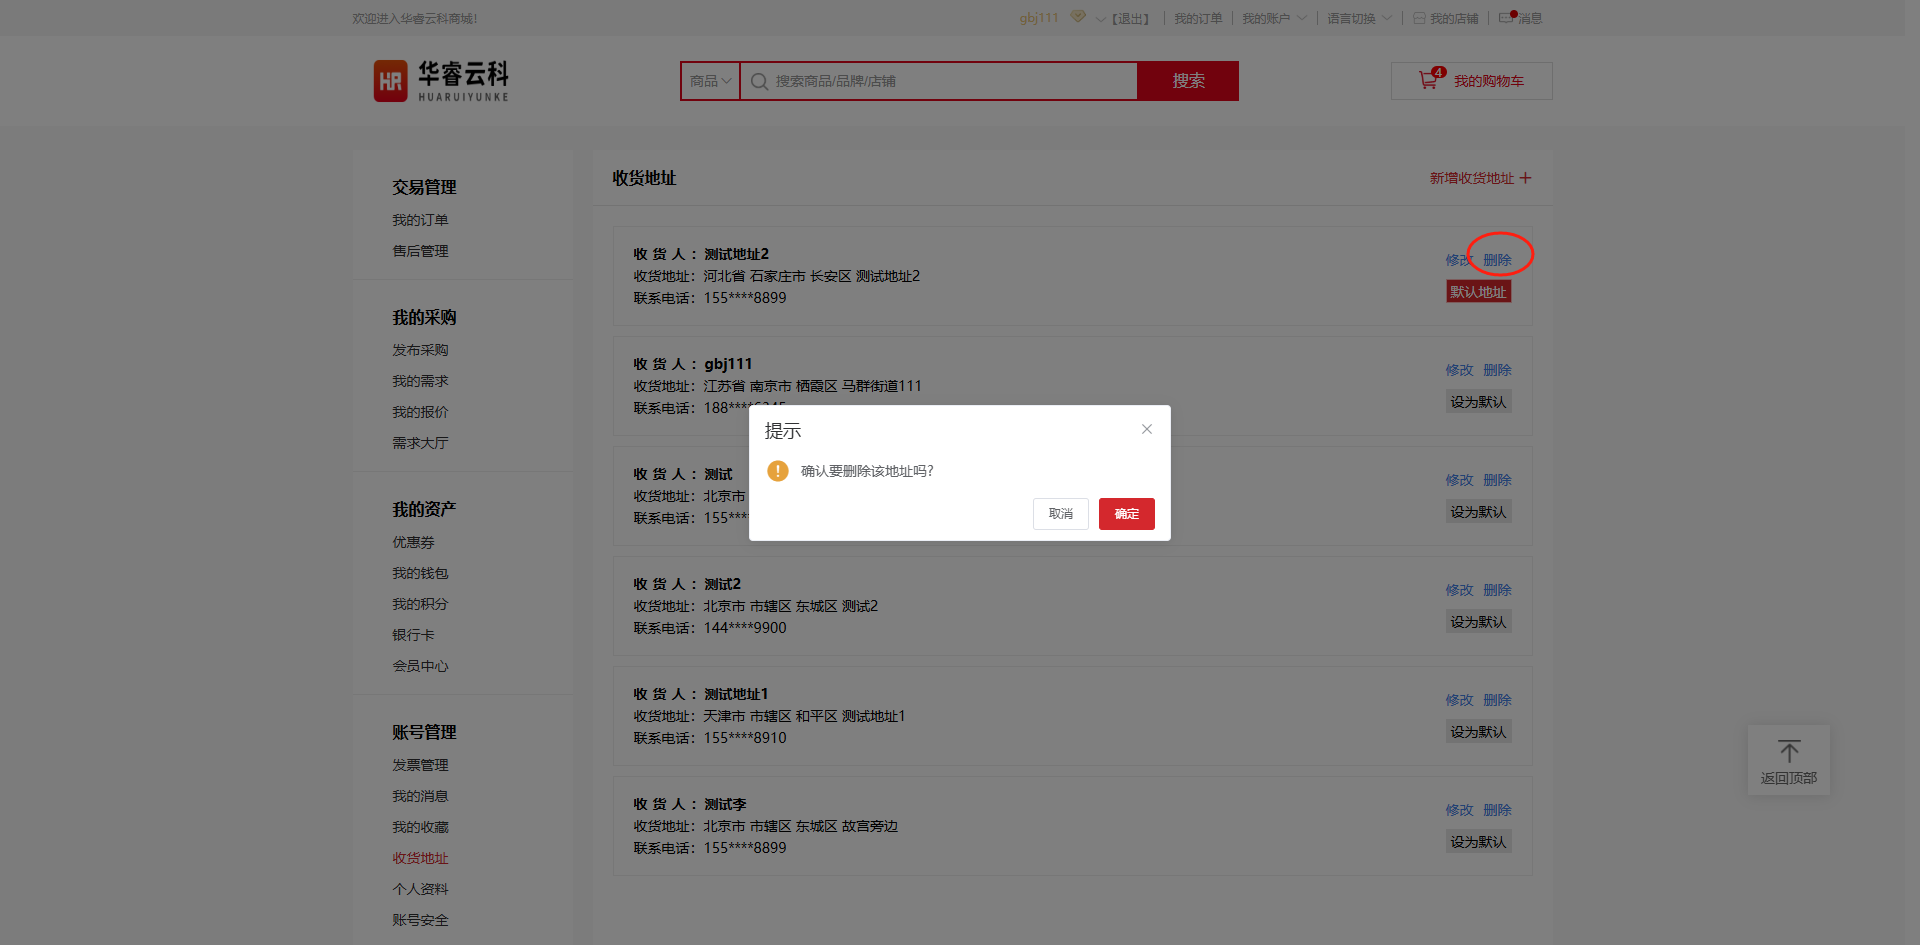Set 测试2 address as default
Viewport: 1920px width, 945px height.
1478,622
